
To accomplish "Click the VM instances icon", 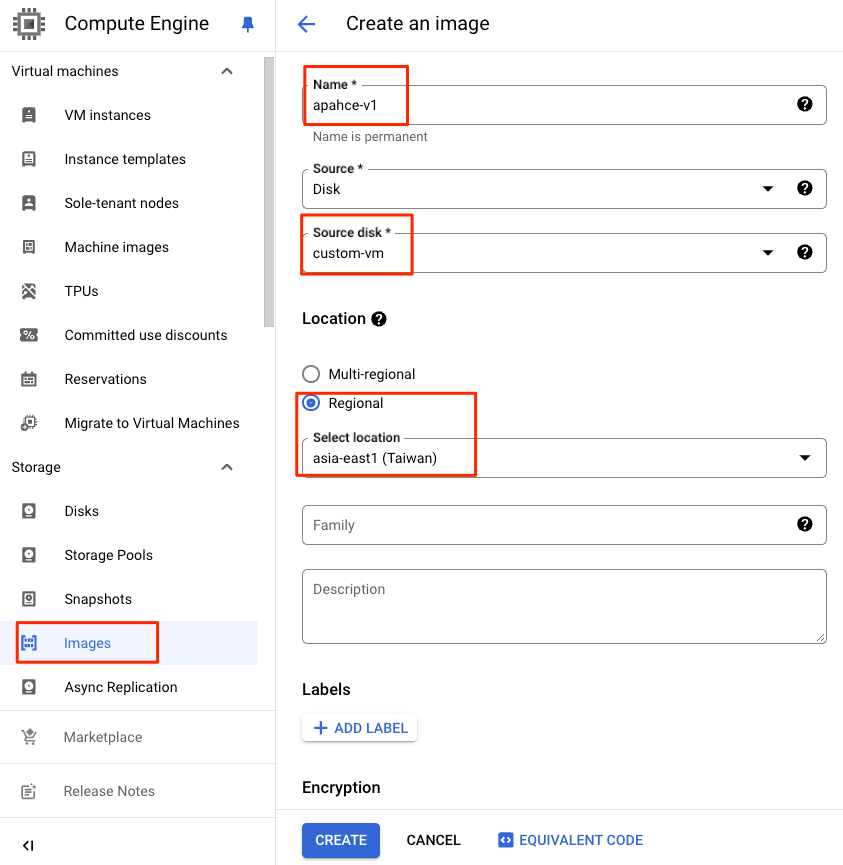I will 29,115.
